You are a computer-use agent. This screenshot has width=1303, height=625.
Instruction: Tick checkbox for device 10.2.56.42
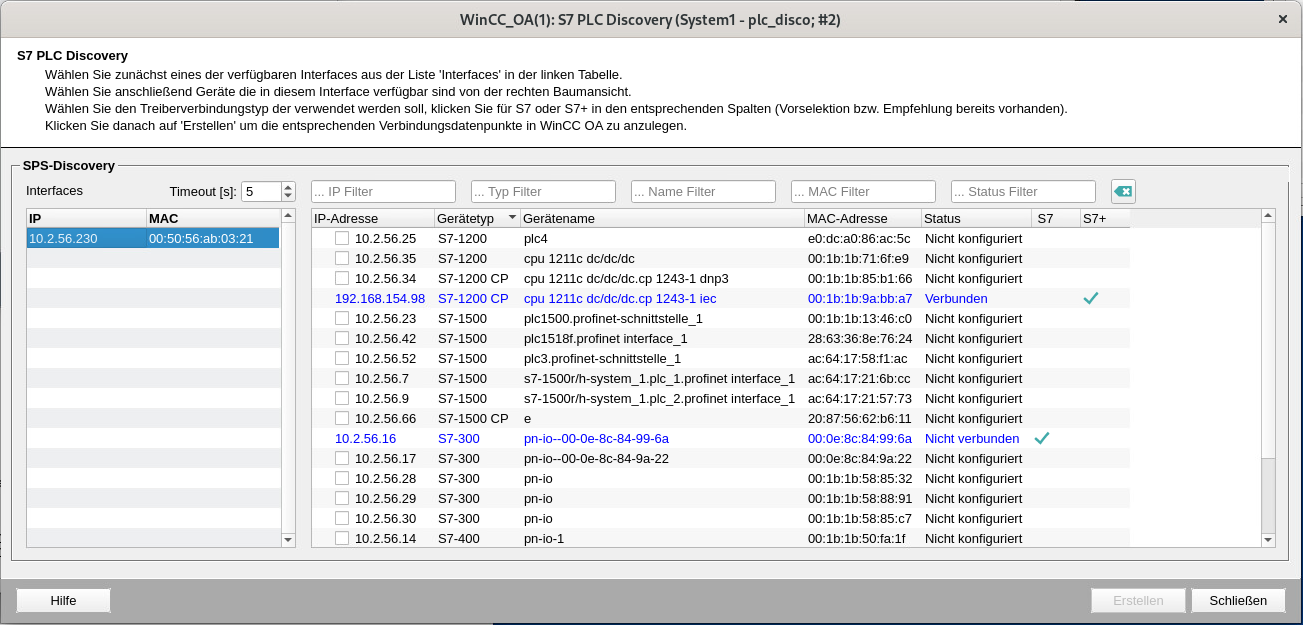pos(342,338)
